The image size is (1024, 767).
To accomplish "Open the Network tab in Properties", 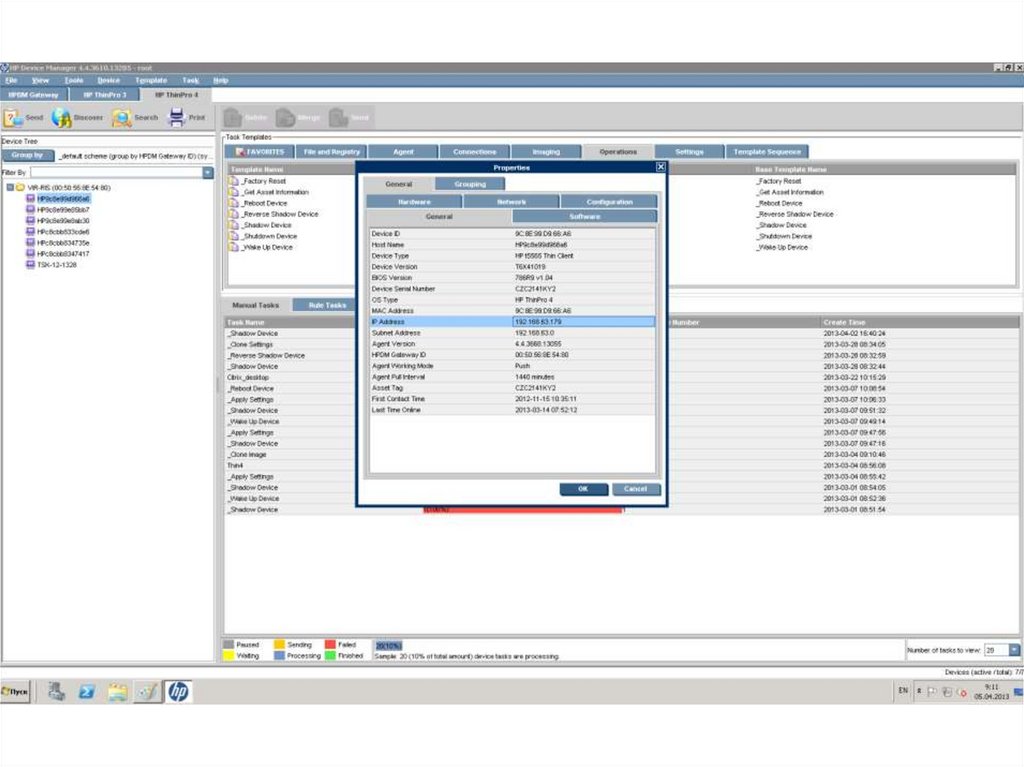I will [511, 202].
